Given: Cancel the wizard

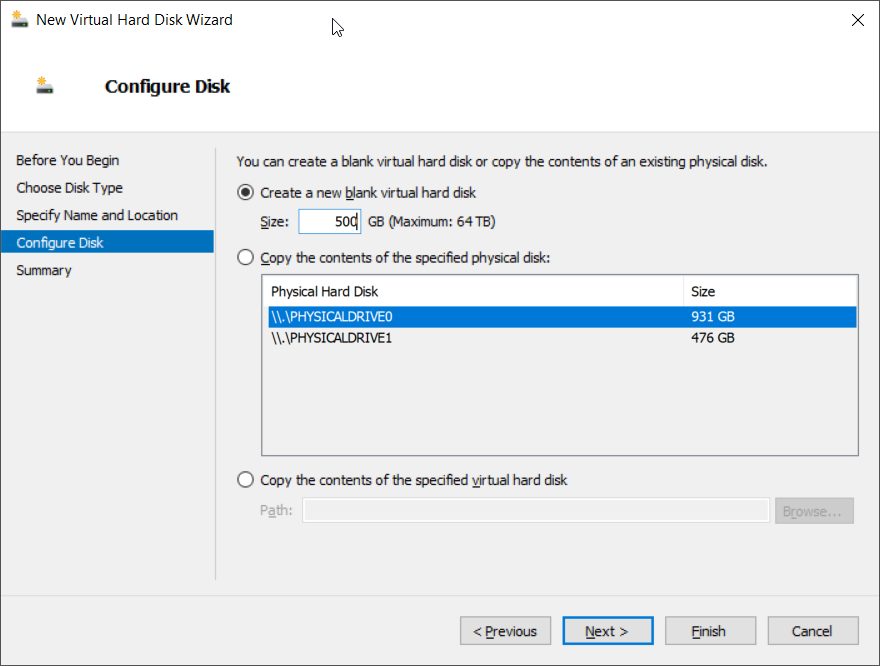Looking at the screenshot, I should 813,631.
